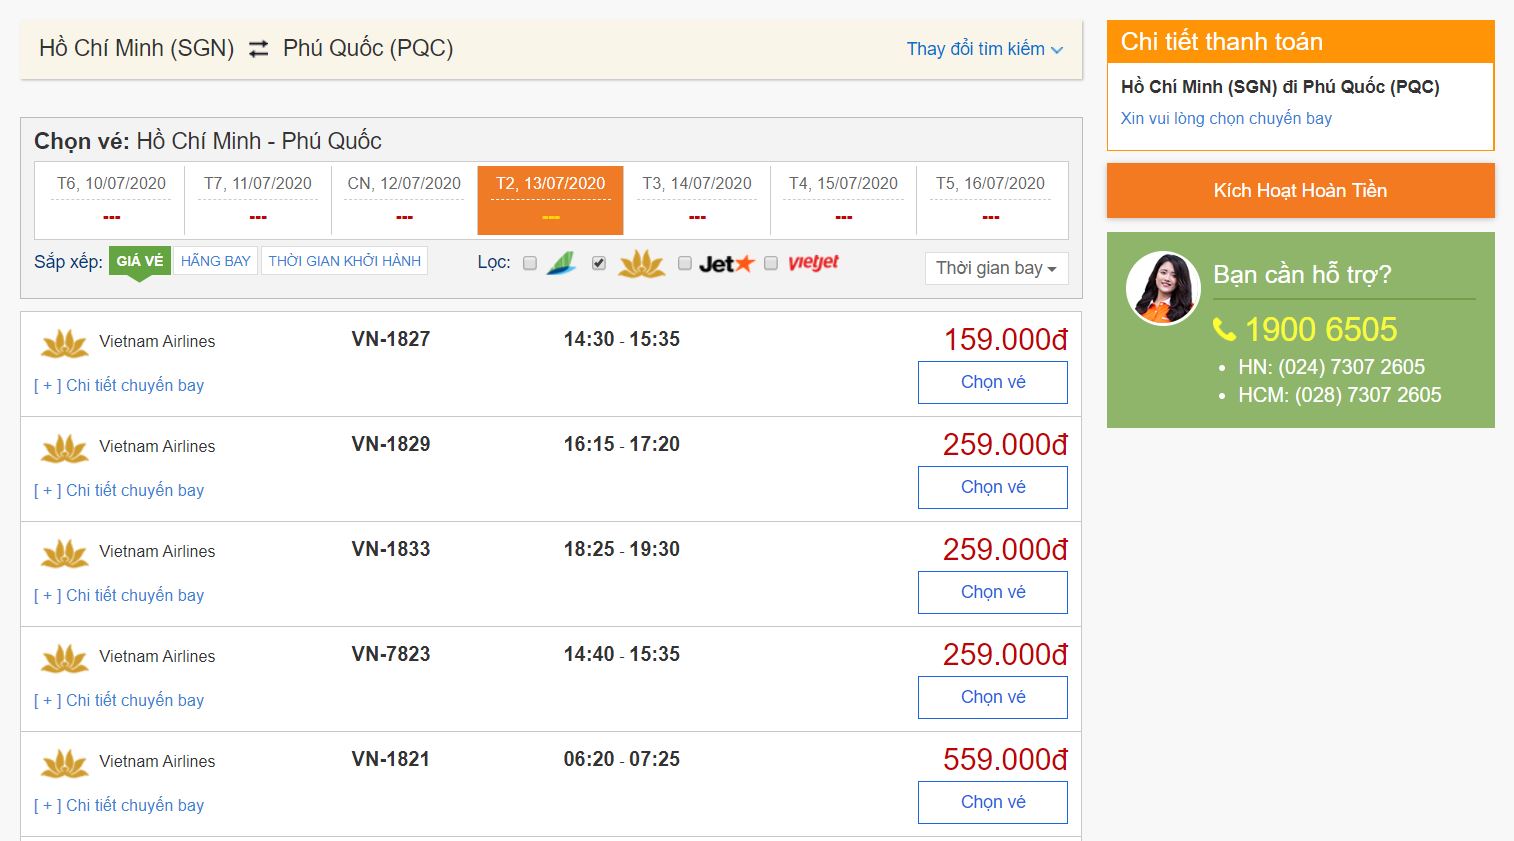
Task: Click the hotline number 1900 6505
Action: coord(1321,329)
